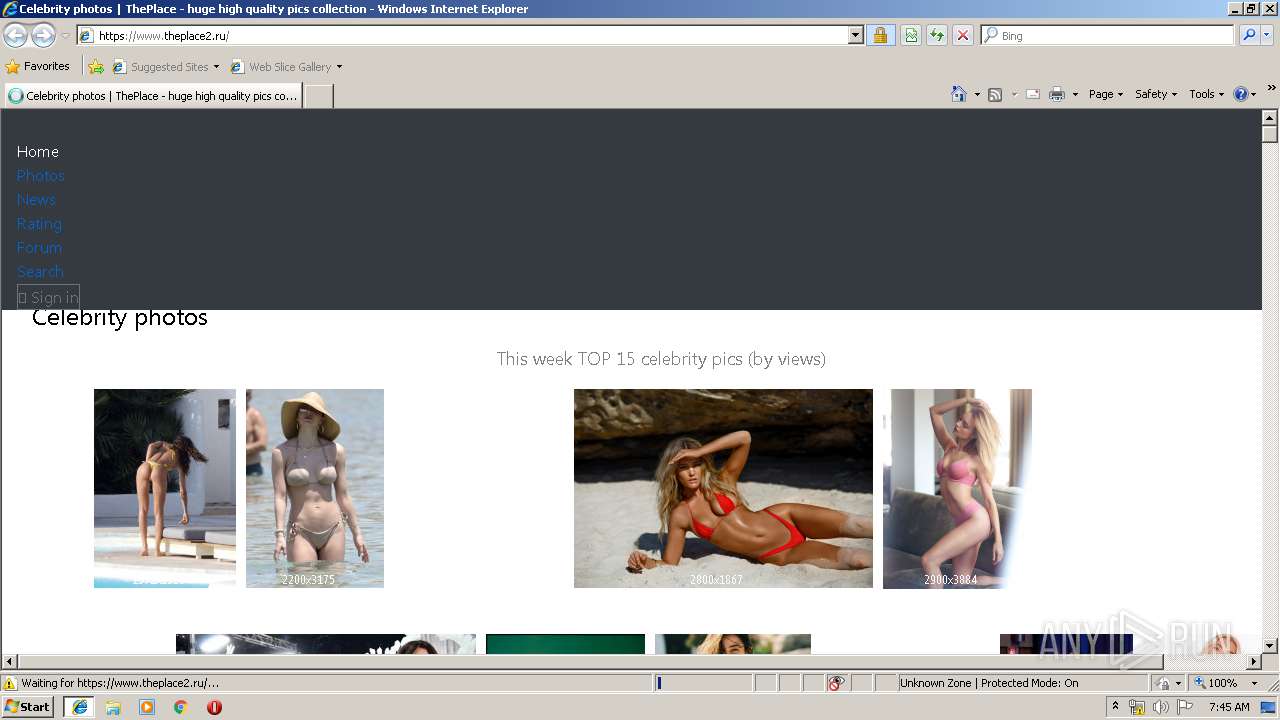Click the taskbar clock 7:45 AM
Viewport: 1280px width, 720px height.
(1229, 707)
